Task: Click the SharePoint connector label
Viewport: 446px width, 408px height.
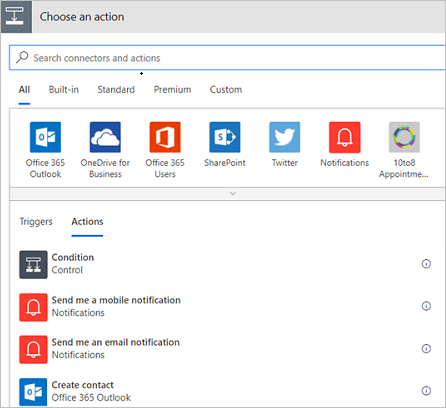Action: click(x=225, y=163)
